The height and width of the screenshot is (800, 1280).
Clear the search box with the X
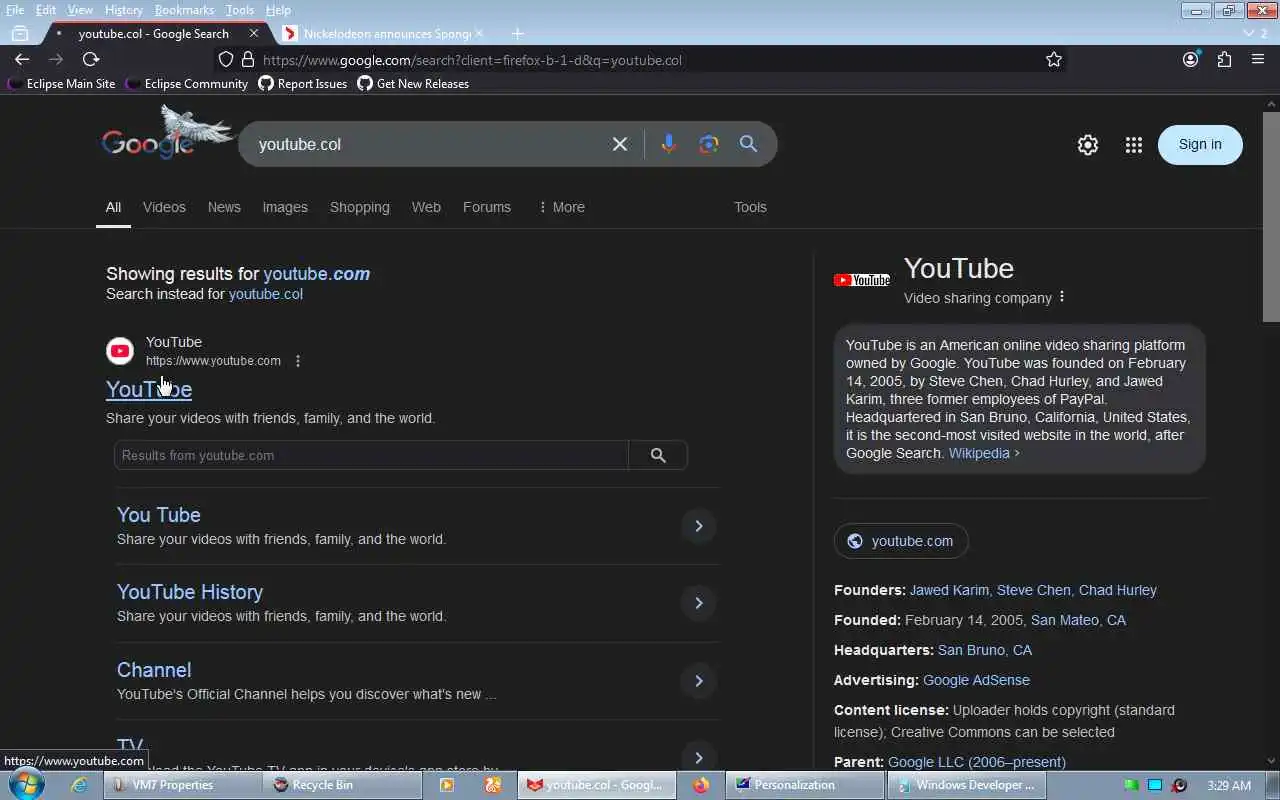coord(620,144)
